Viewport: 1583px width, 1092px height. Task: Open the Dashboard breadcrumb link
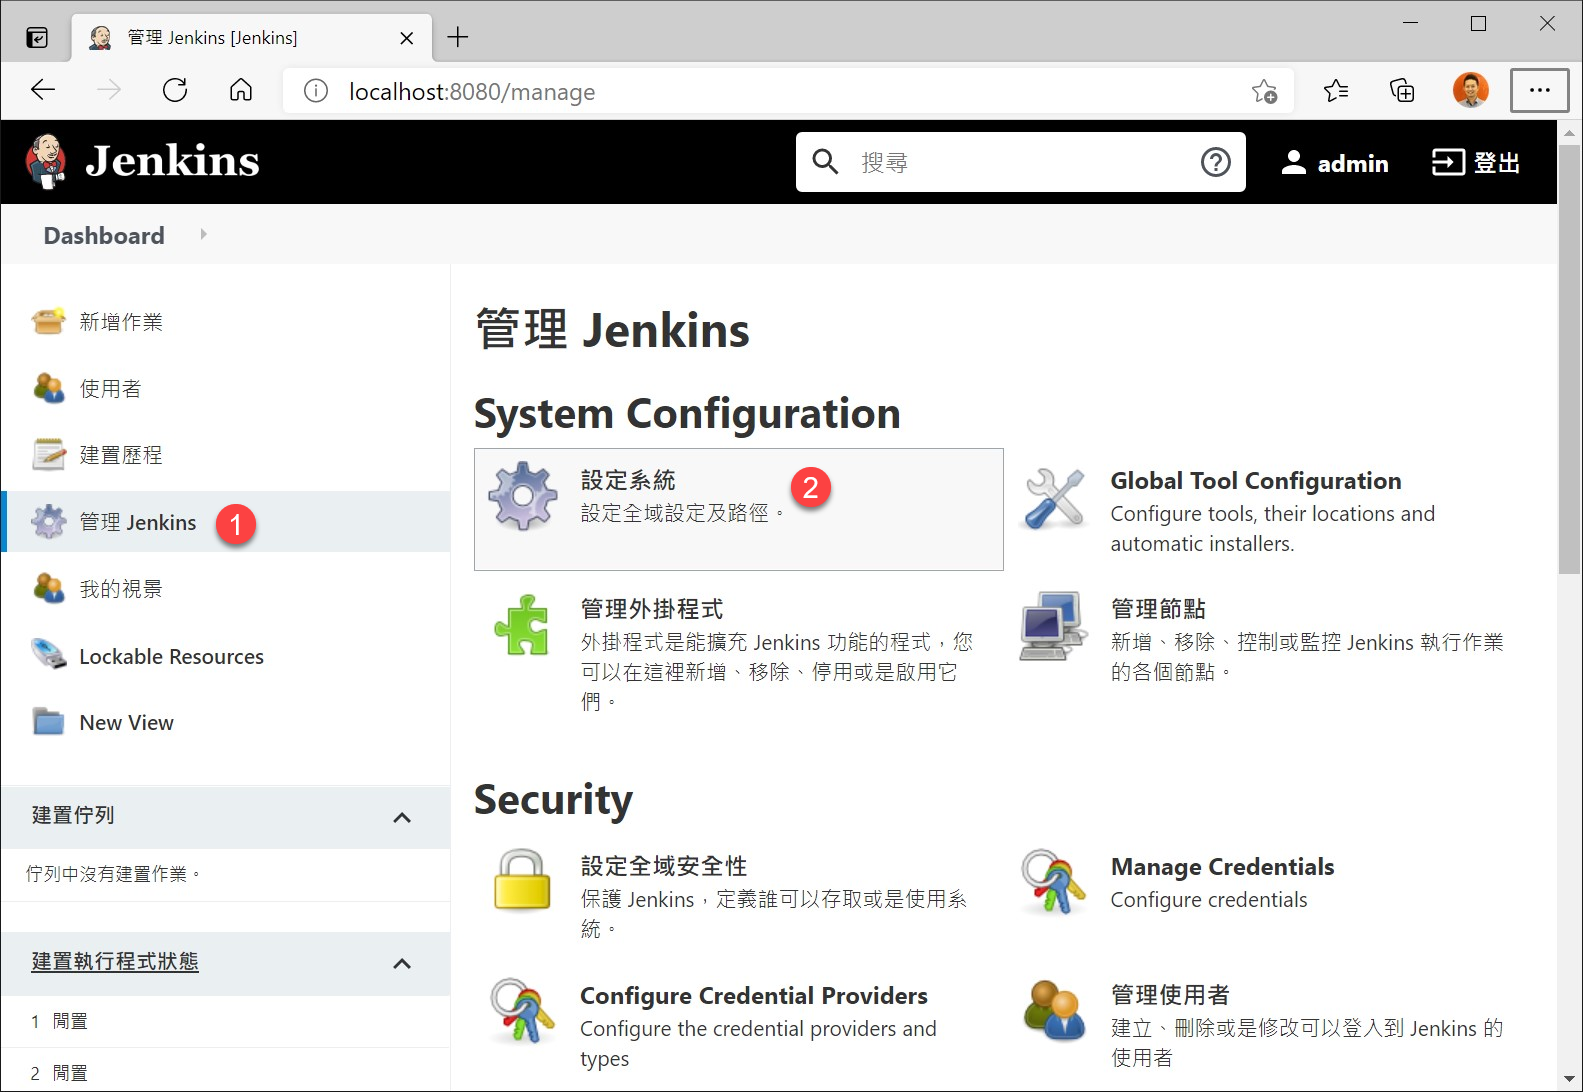104,235
